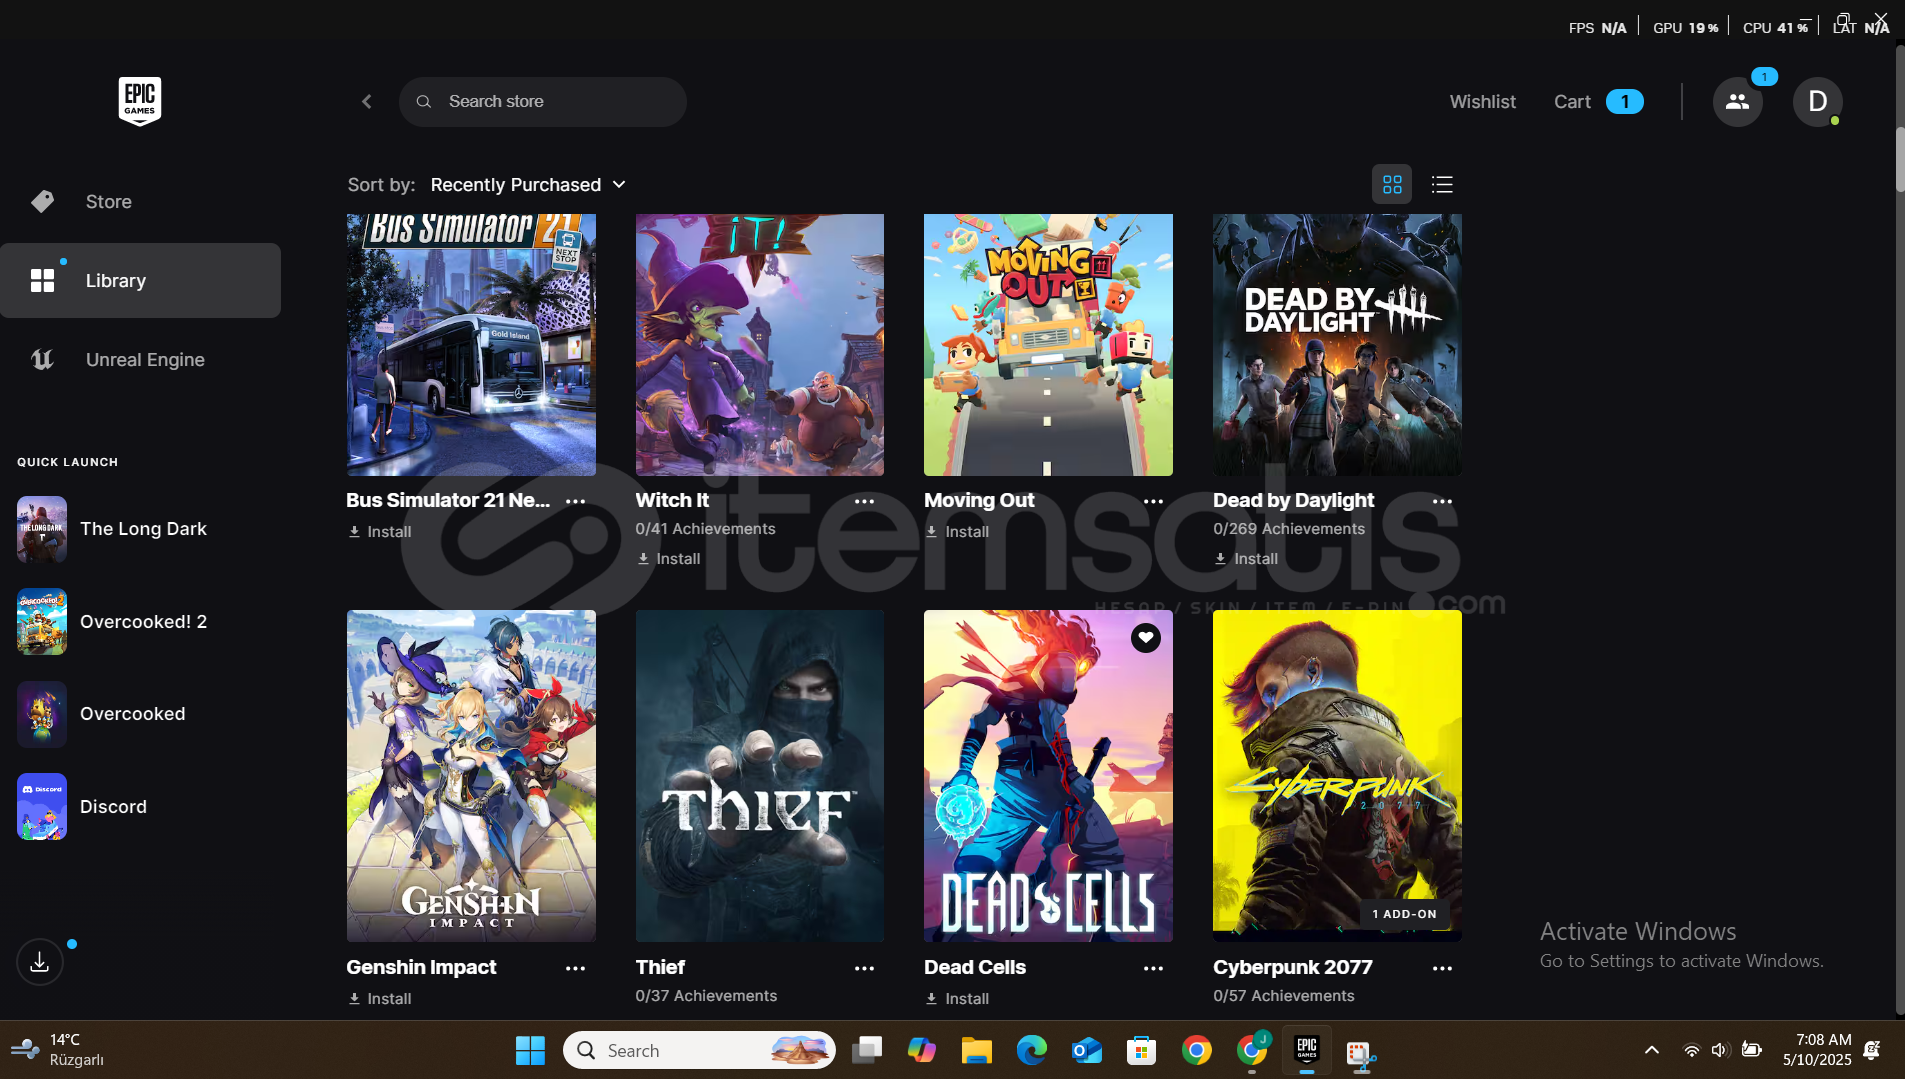Click the taskbar Search box
1905x1079 pixels.
pyautogui.click(x=699, y=1051)
